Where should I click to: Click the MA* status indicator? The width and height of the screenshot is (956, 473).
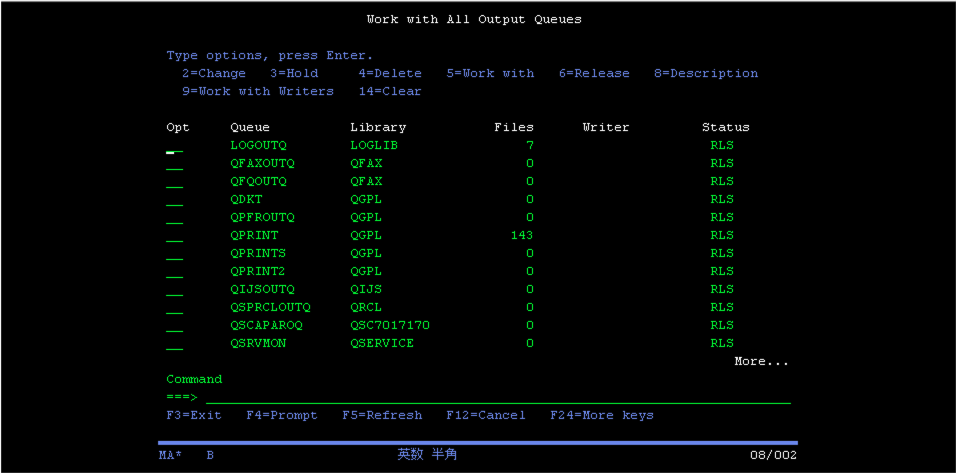171,455
